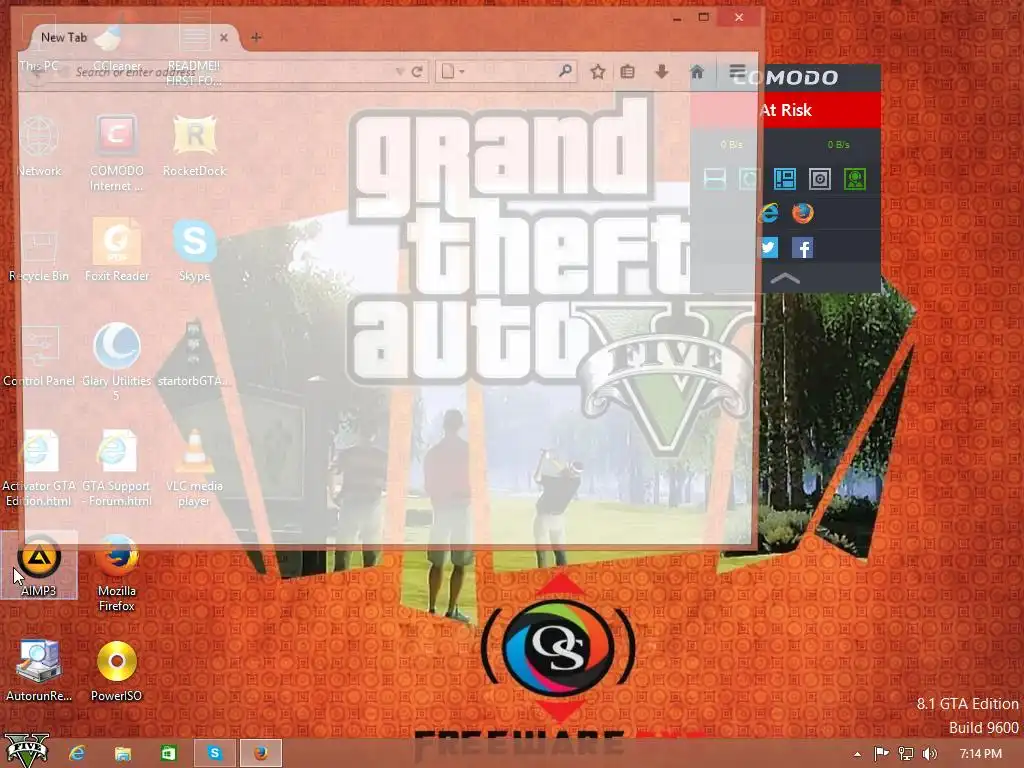Go to the Firefox home page
Viewport: 1024px width, 768px height.
tap(697, 71)
